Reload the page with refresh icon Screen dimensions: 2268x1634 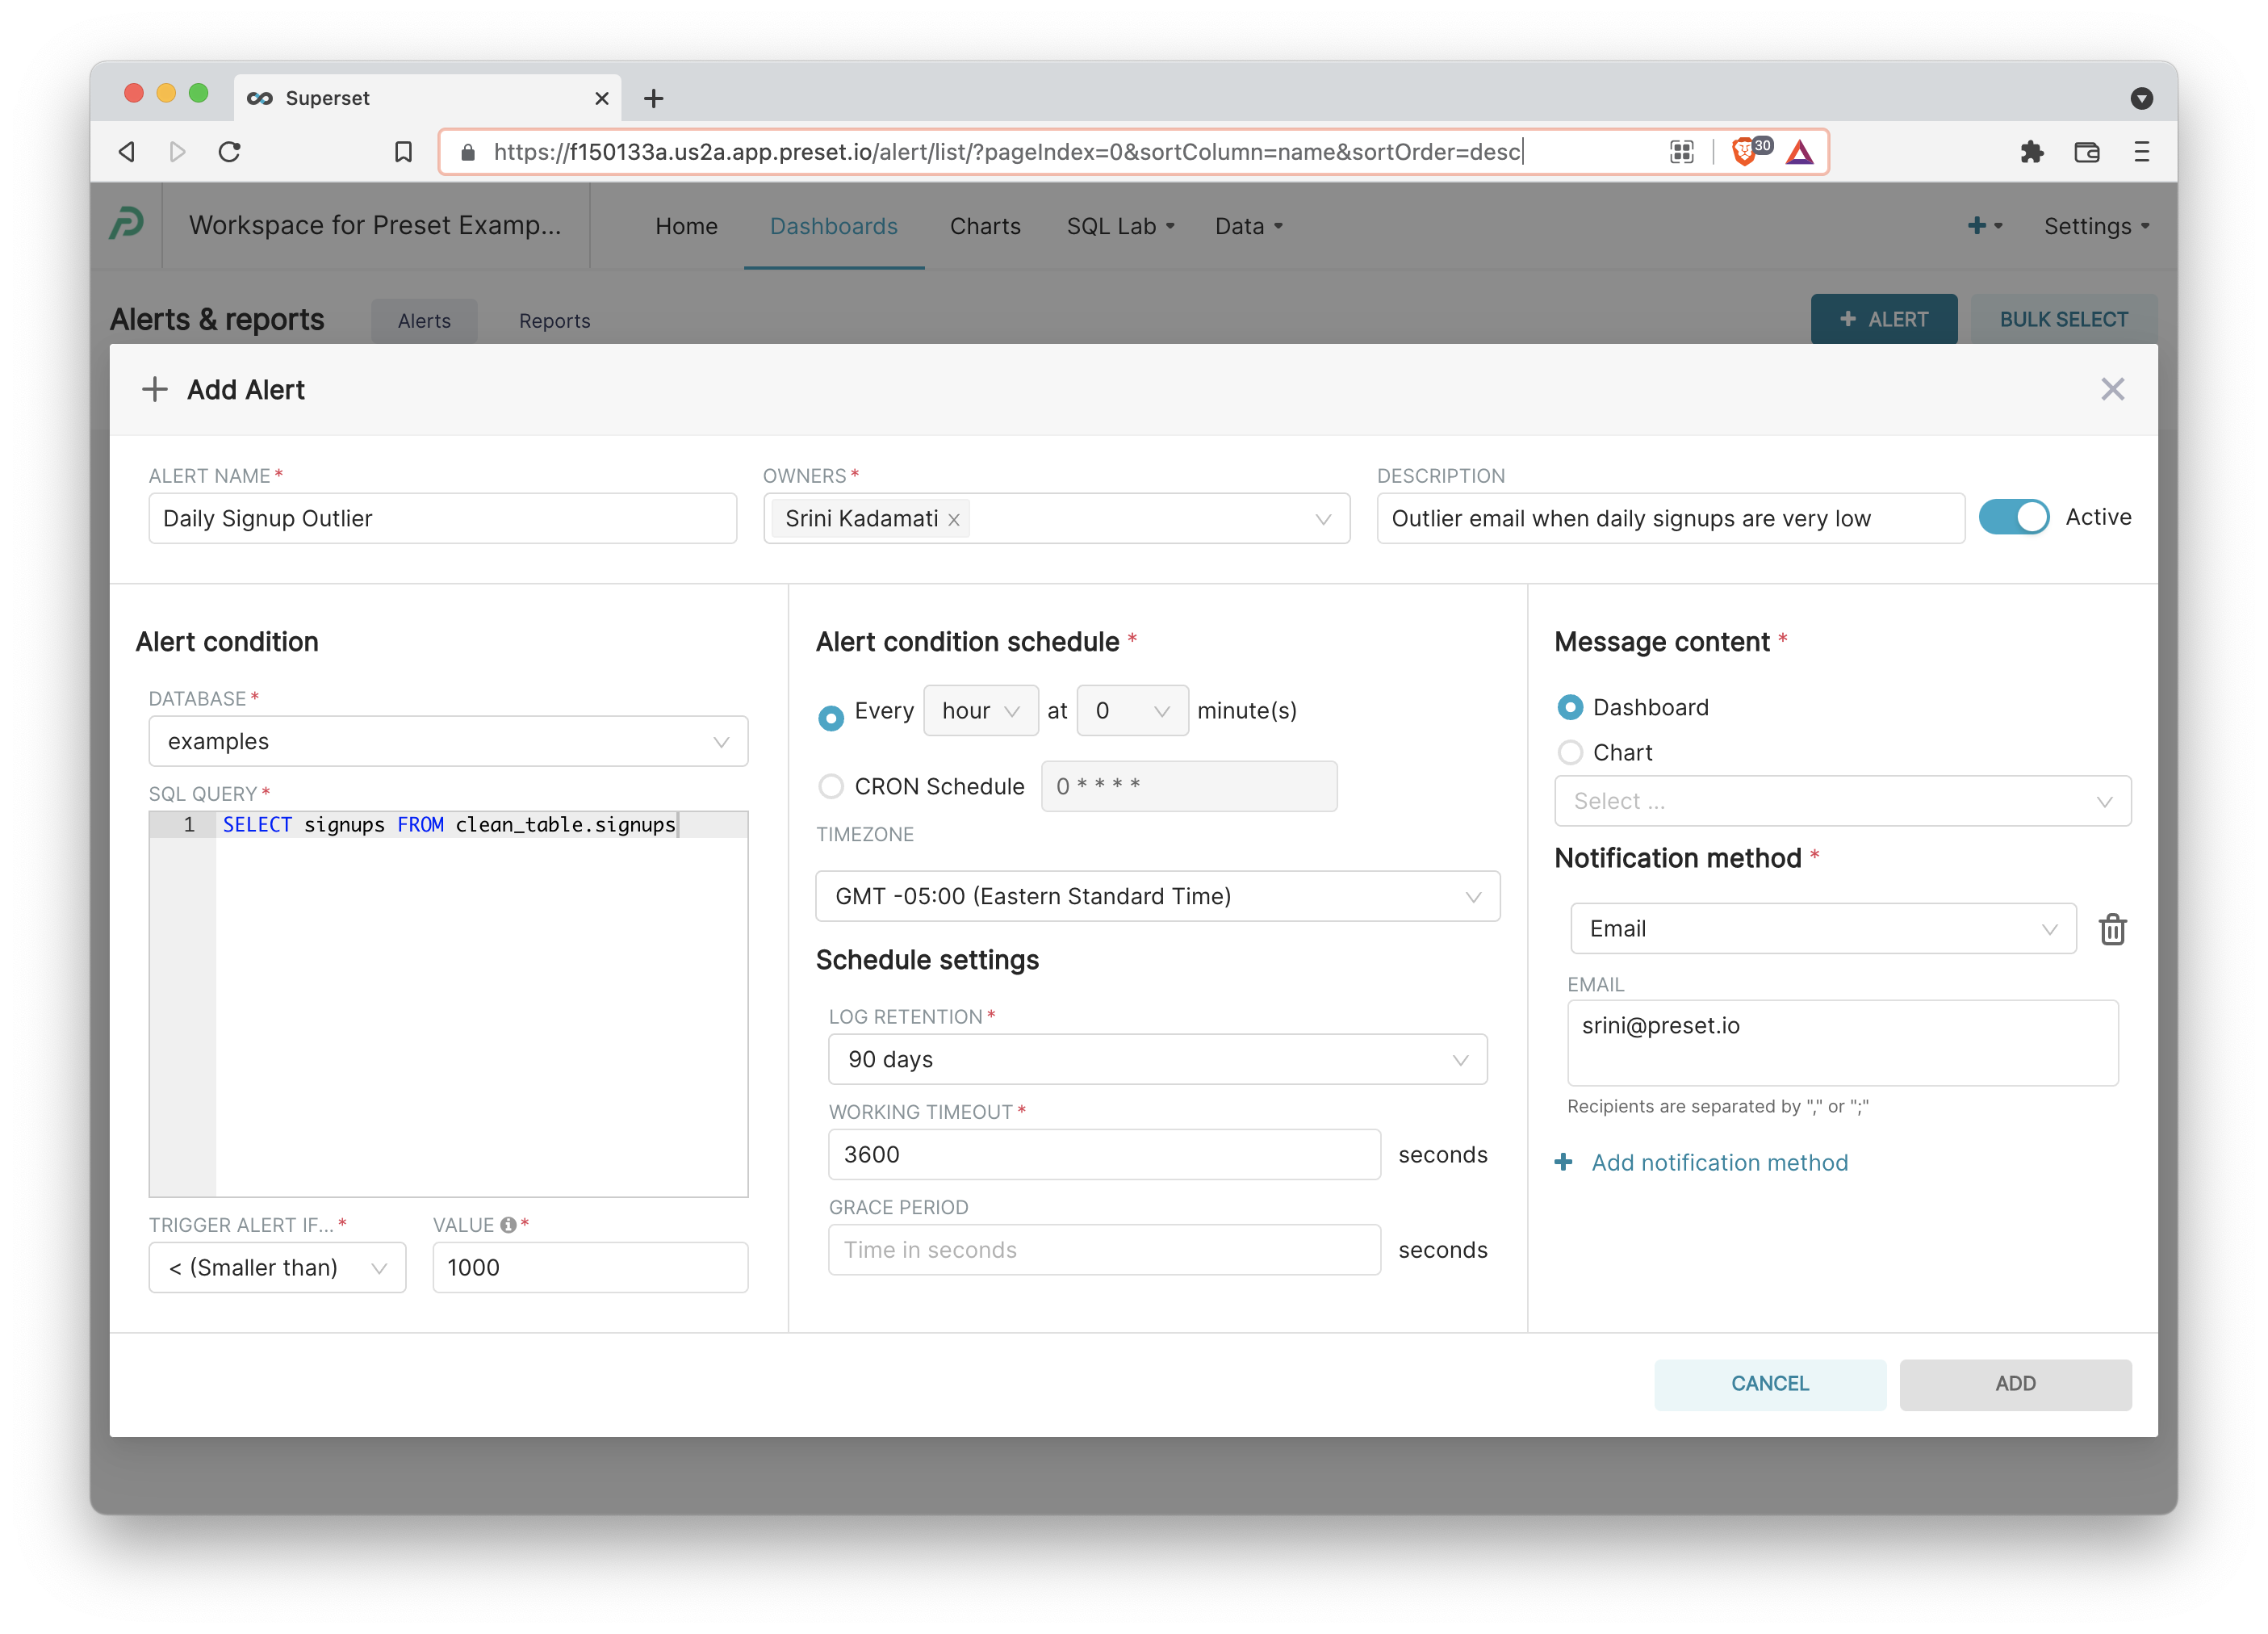230,152
